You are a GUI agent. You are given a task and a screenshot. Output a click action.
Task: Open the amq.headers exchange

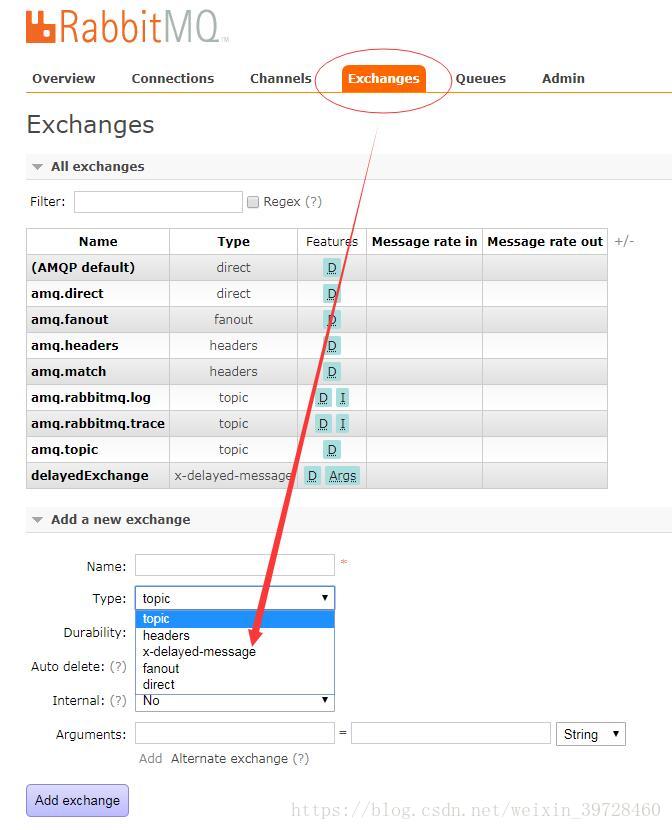coord(75,345)
